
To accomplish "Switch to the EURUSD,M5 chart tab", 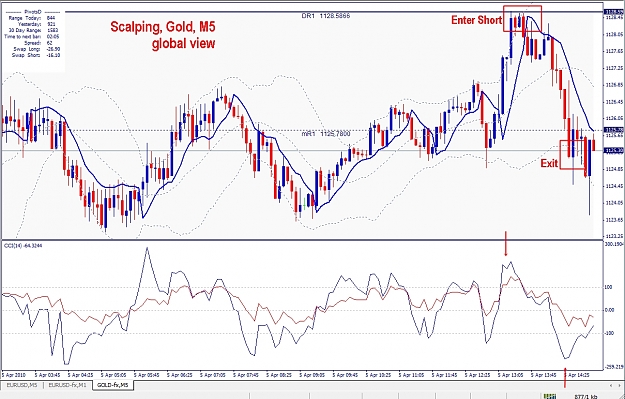I will click(x=22, y=385).
